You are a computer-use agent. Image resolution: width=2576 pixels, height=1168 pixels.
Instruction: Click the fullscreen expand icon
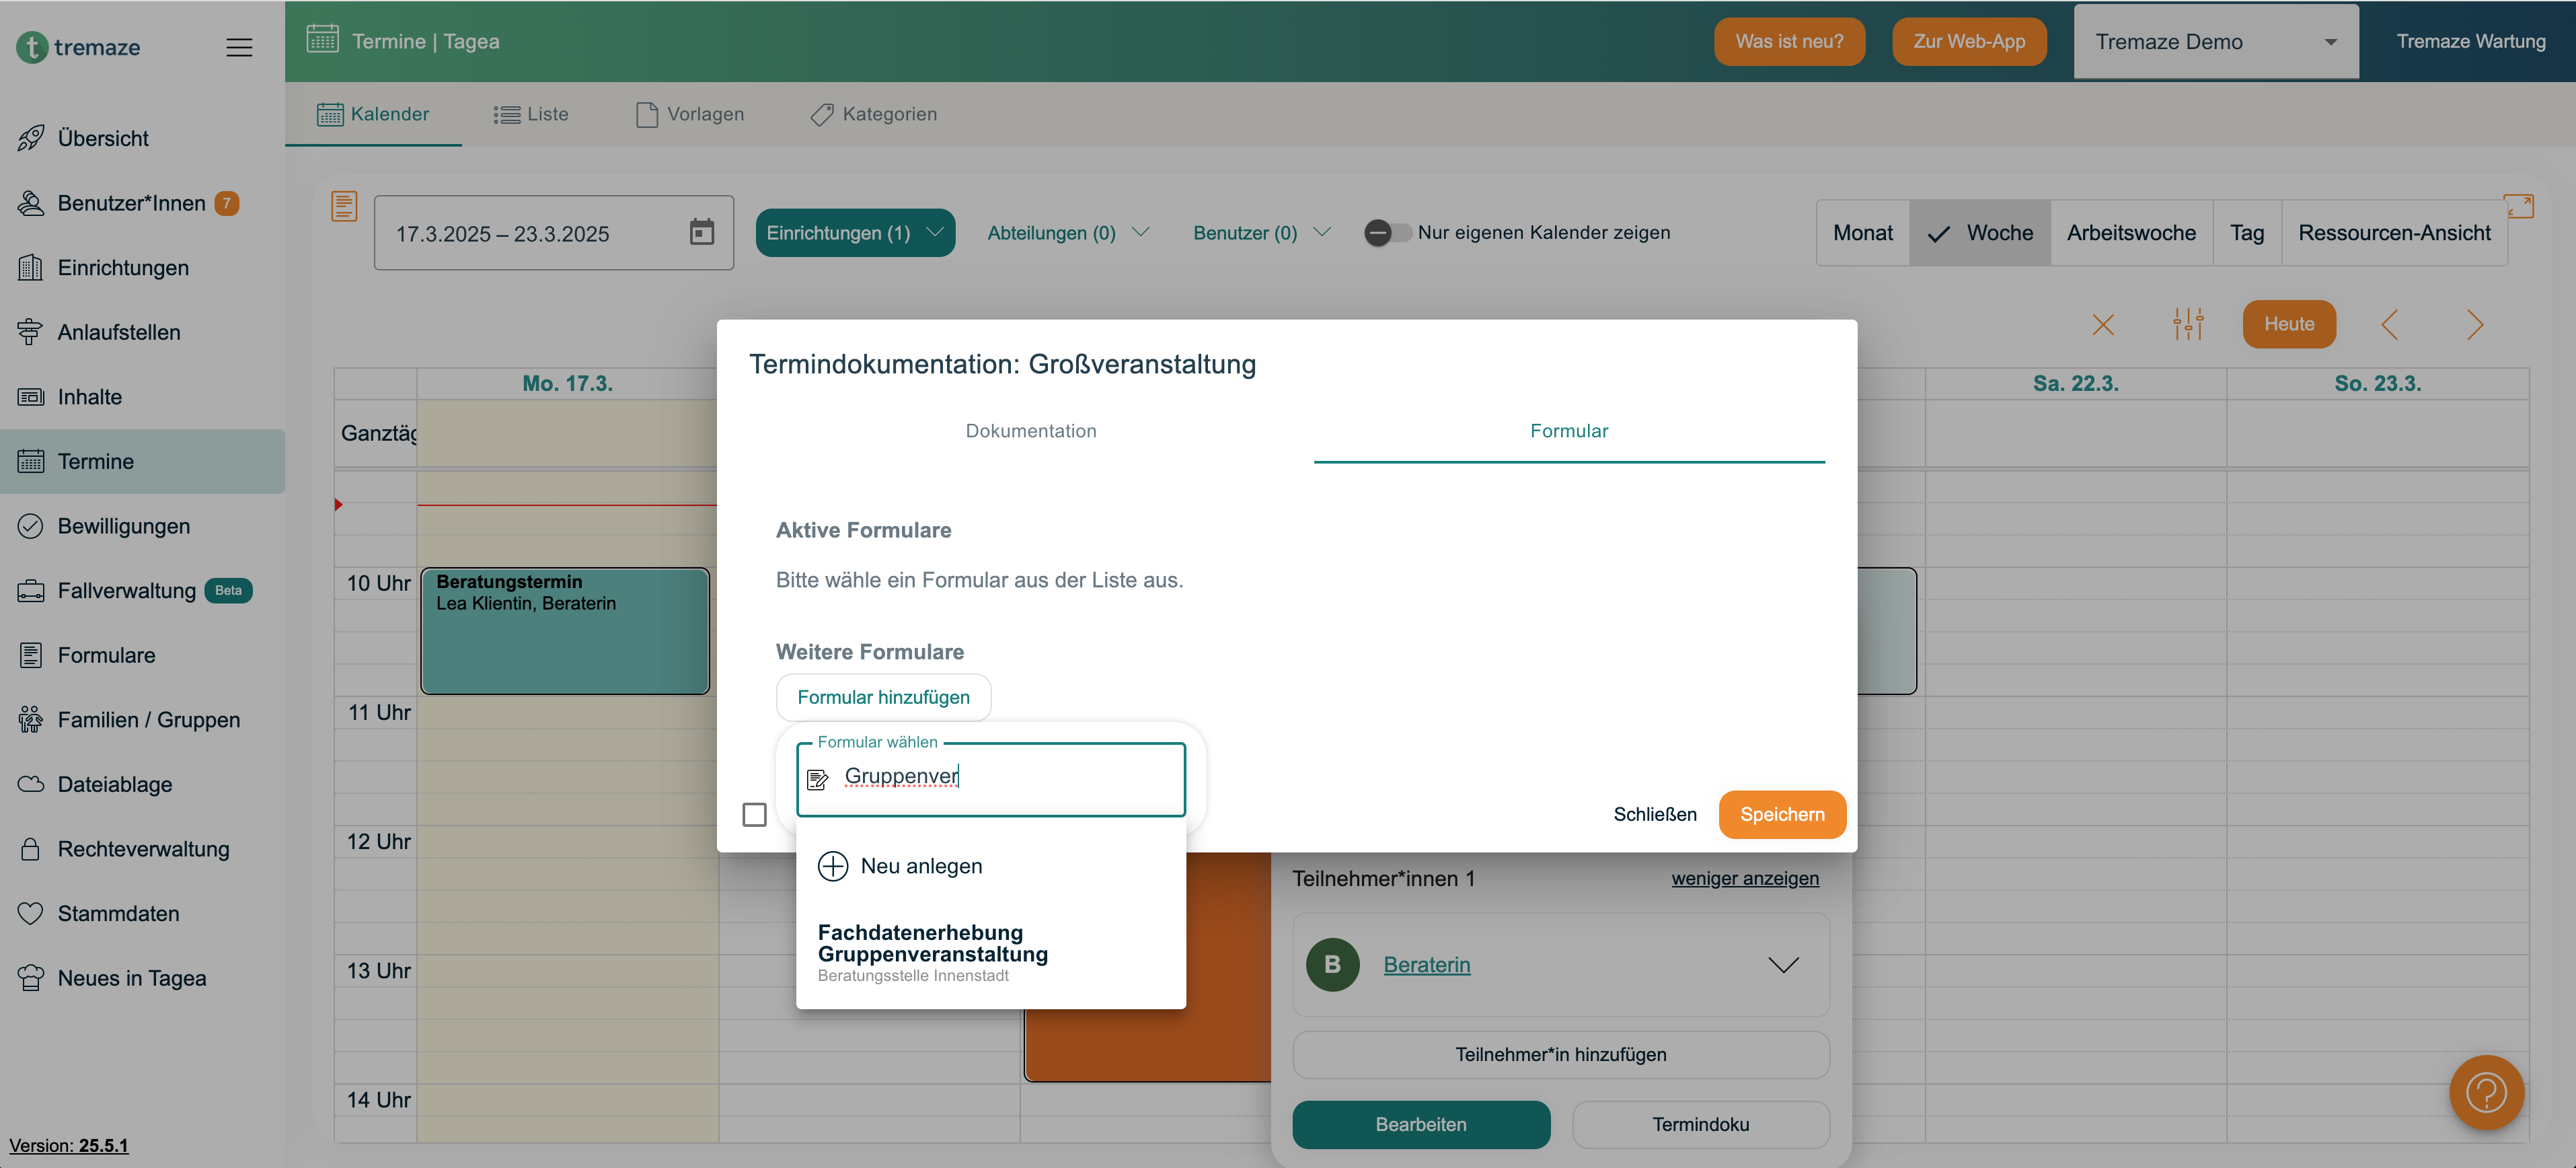point(2518,206)
